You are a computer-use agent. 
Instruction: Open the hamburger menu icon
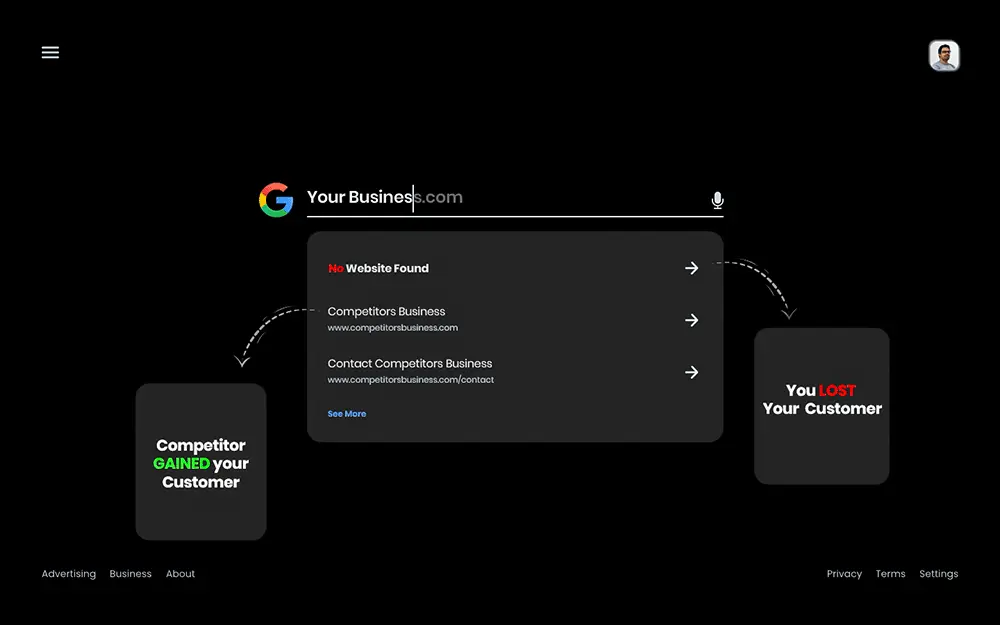coord(50,52)
